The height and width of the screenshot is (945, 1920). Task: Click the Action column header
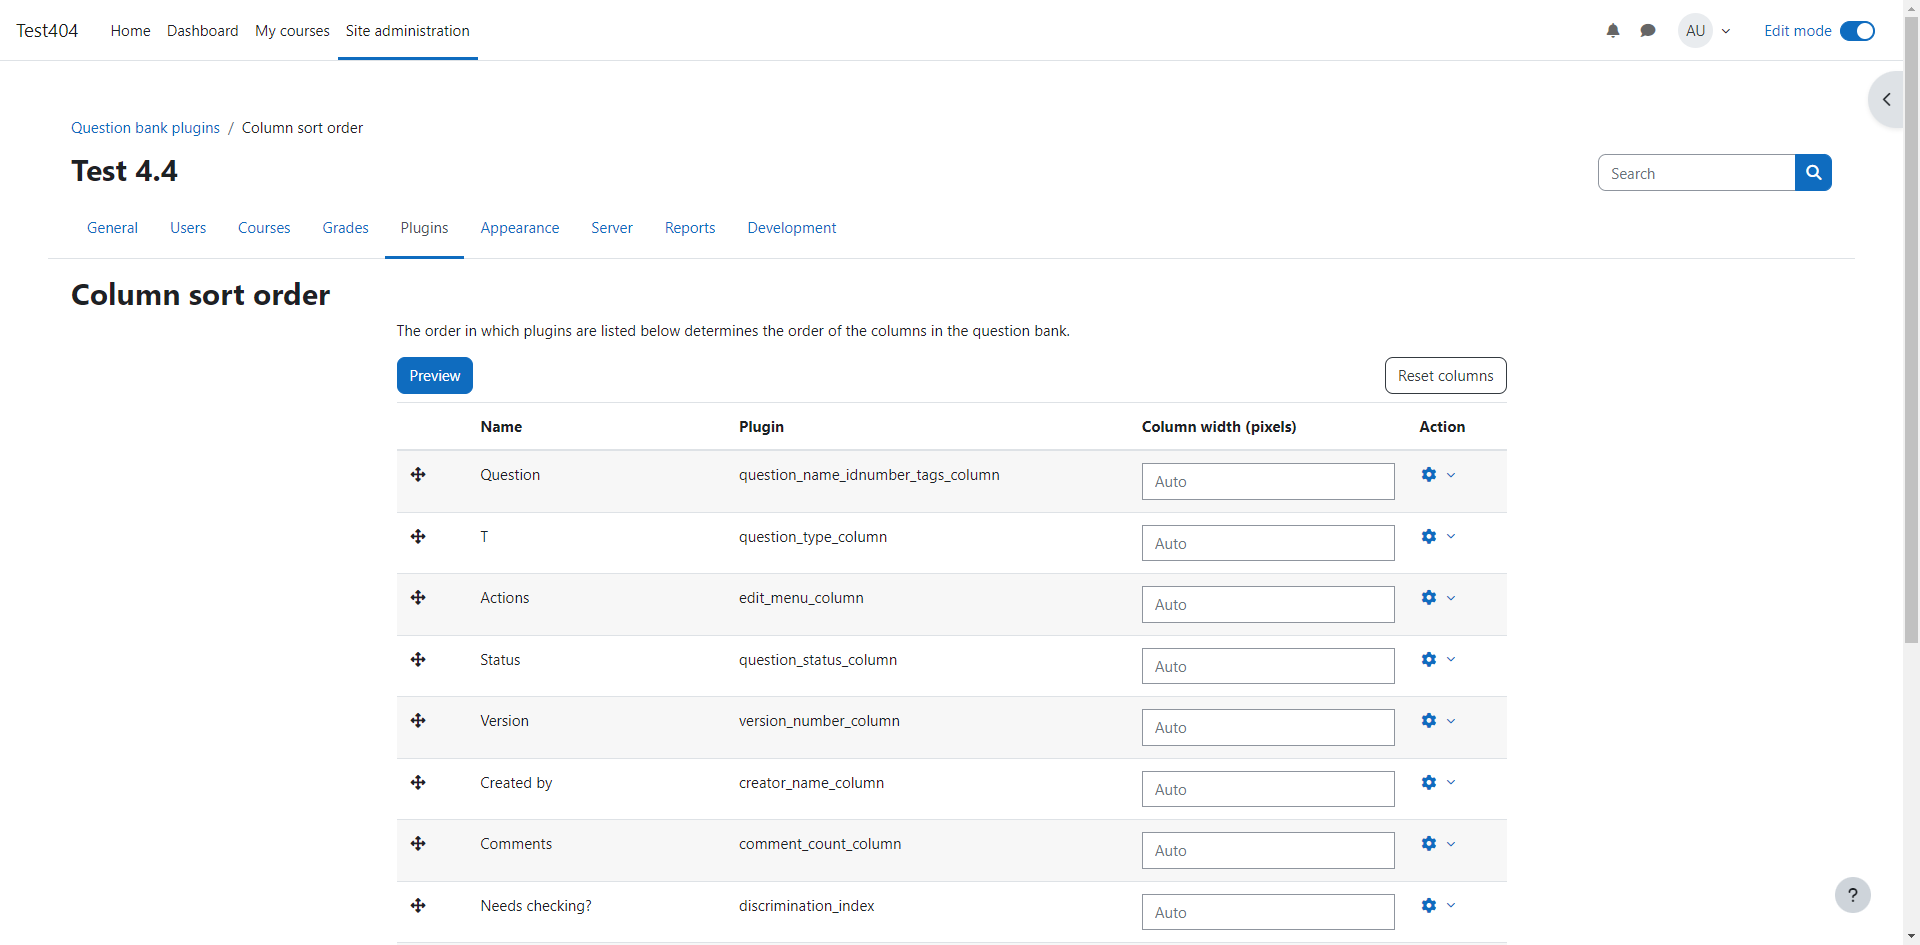1442,427
